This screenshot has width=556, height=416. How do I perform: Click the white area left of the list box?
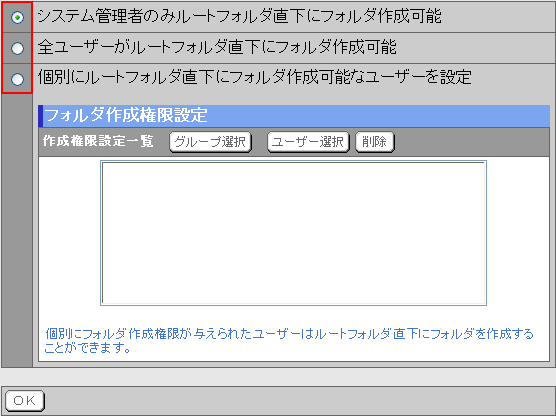(70, 233)
